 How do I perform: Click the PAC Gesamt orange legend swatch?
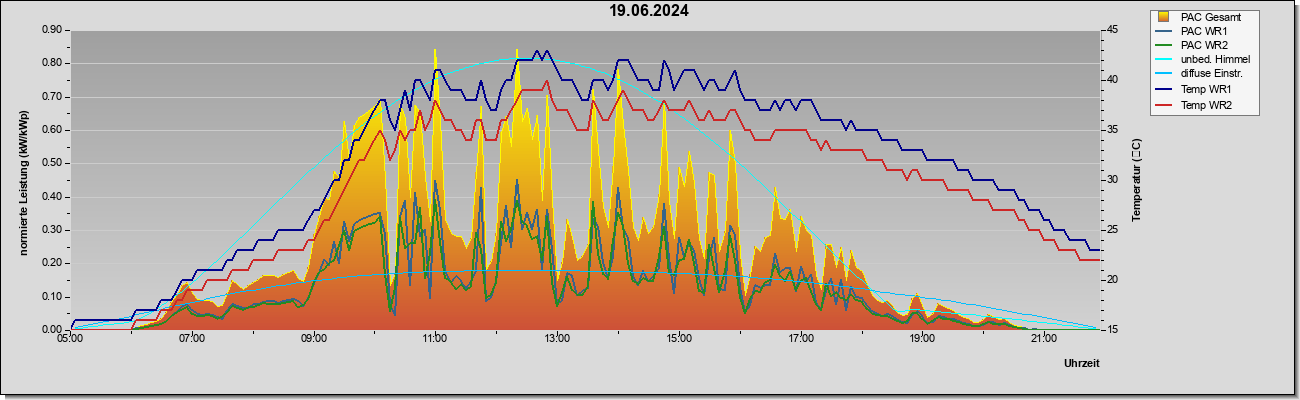(1164, 17)
